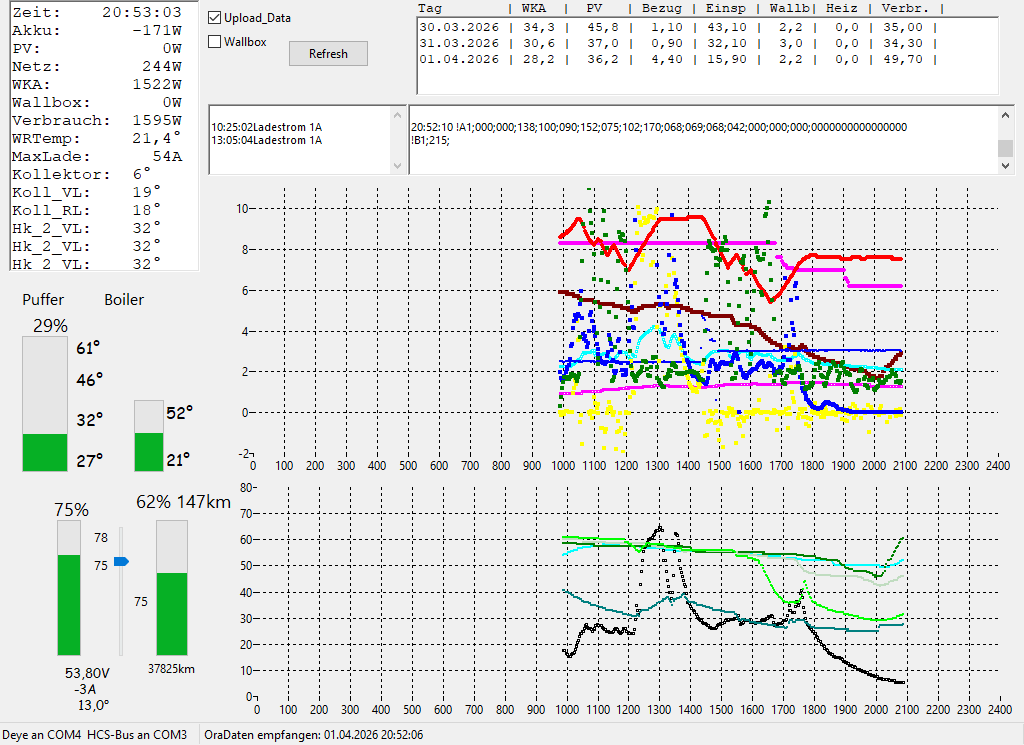
Task: Click the log box scrollbar thumb
Action: coord(1006,149)
